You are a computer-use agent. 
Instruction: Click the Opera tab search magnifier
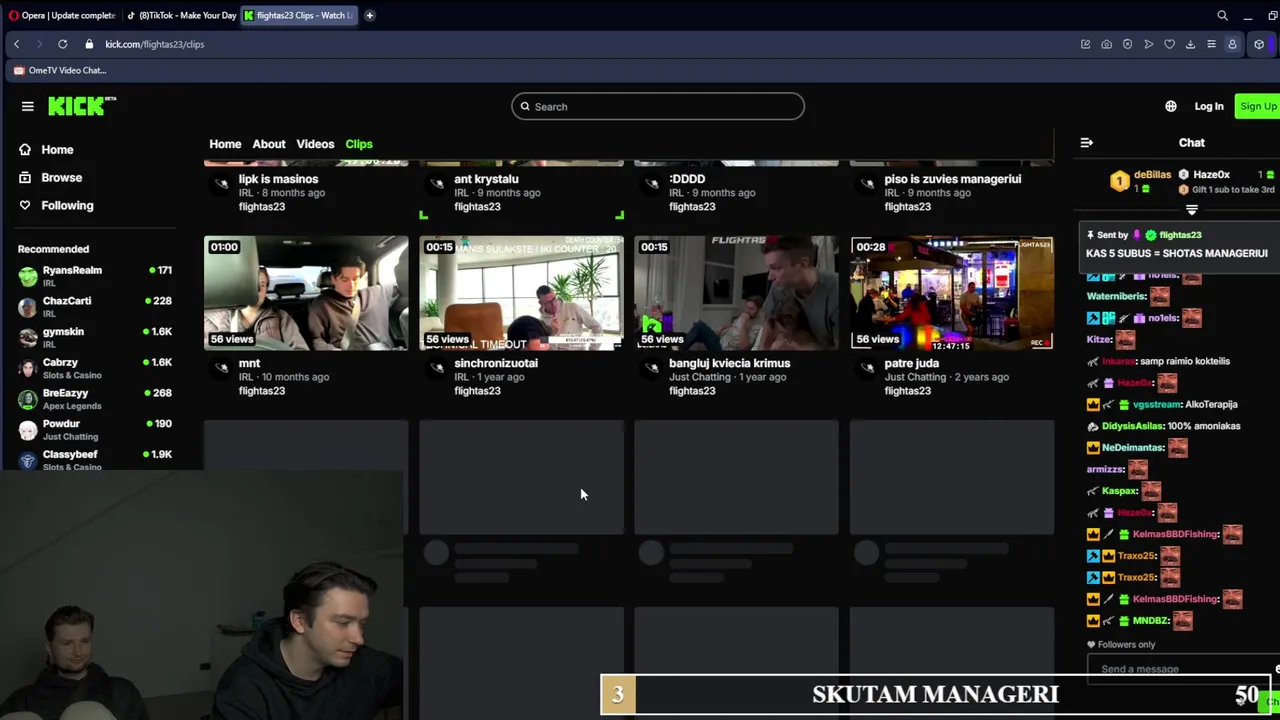tap(1222, 15)
